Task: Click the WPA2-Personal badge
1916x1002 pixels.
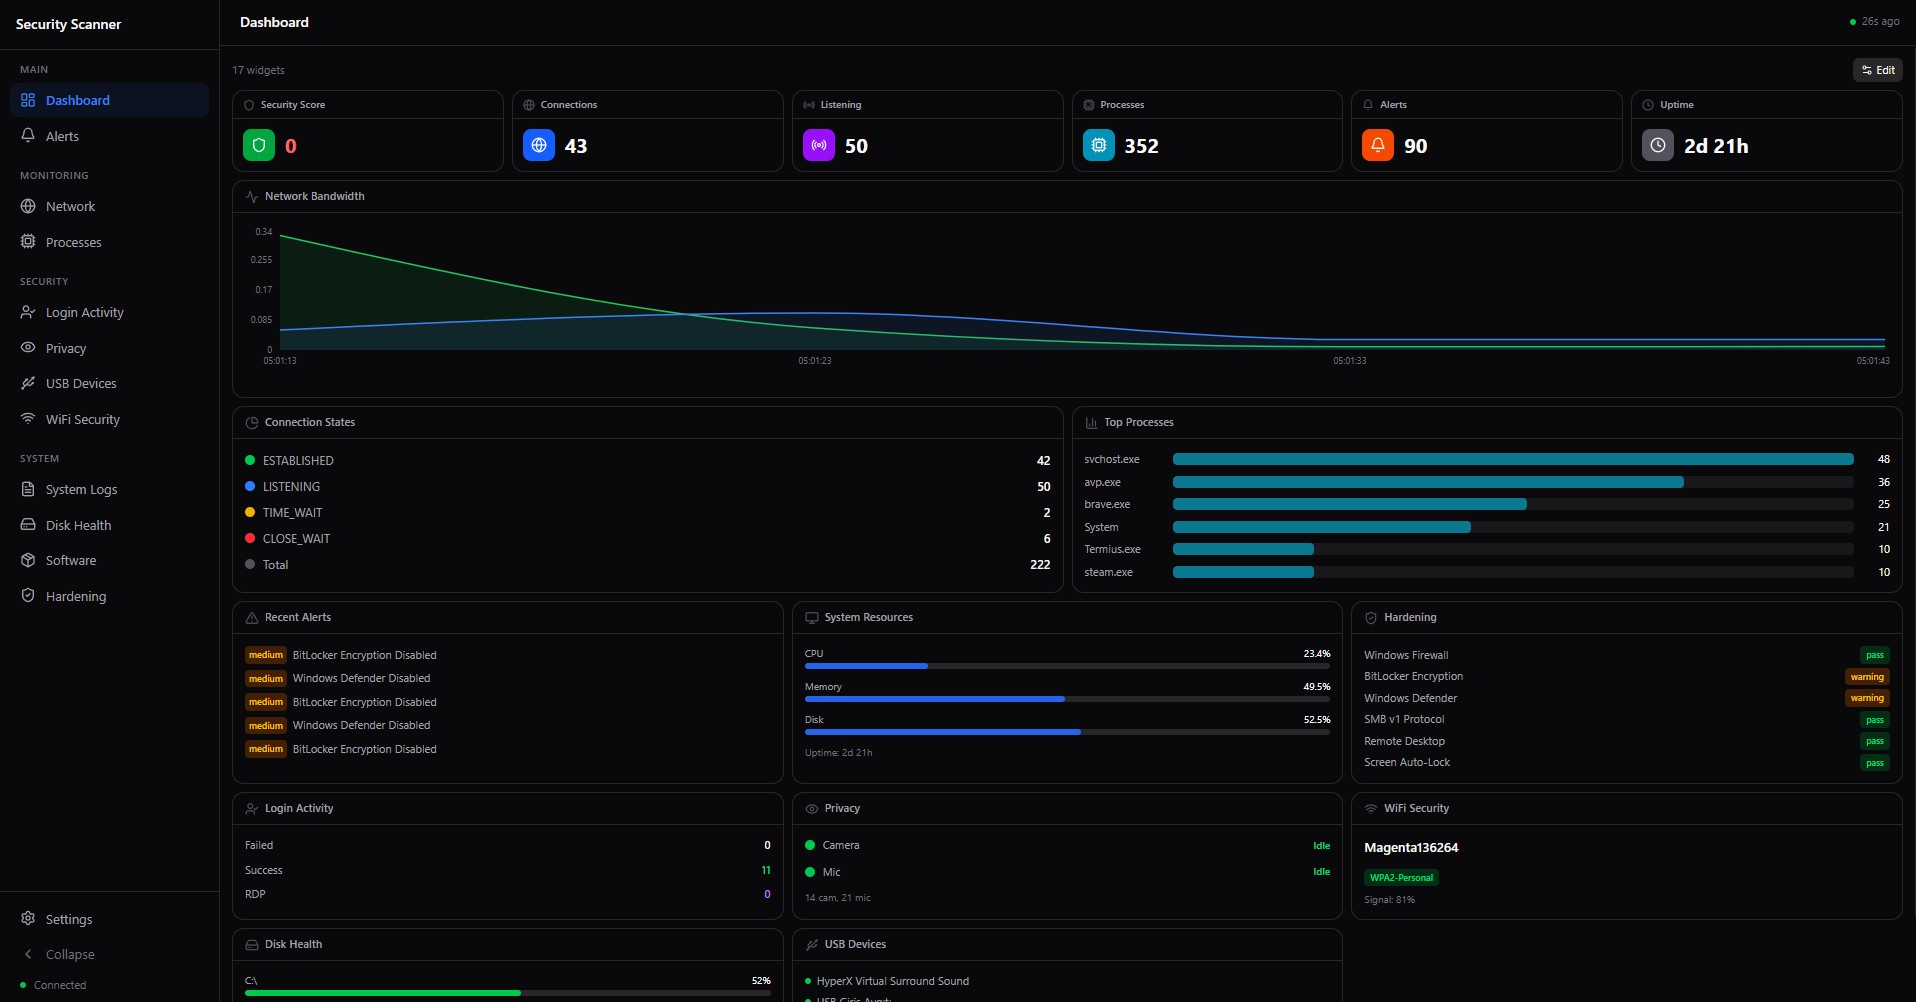Action: 1401,878
